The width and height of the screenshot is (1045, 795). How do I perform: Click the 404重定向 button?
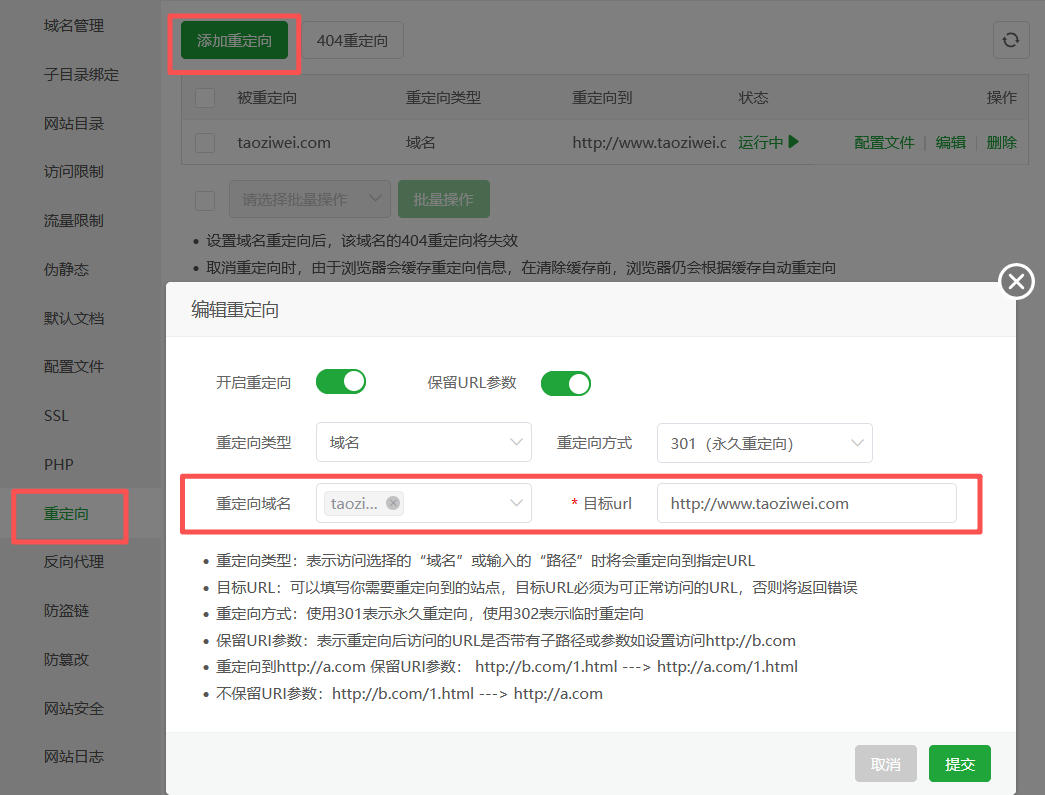click(352, 41)
